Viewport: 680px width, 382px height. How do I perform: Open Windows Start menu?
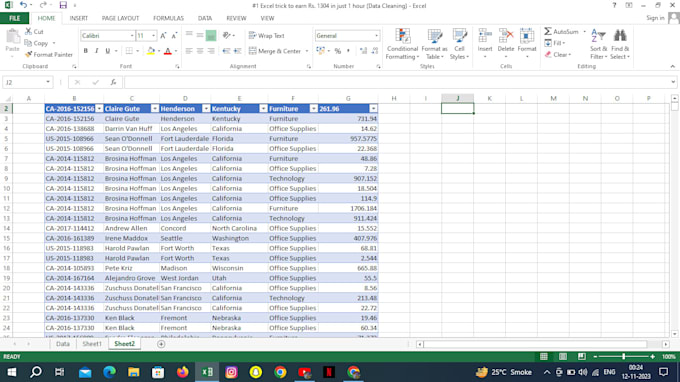click(12, 372)
